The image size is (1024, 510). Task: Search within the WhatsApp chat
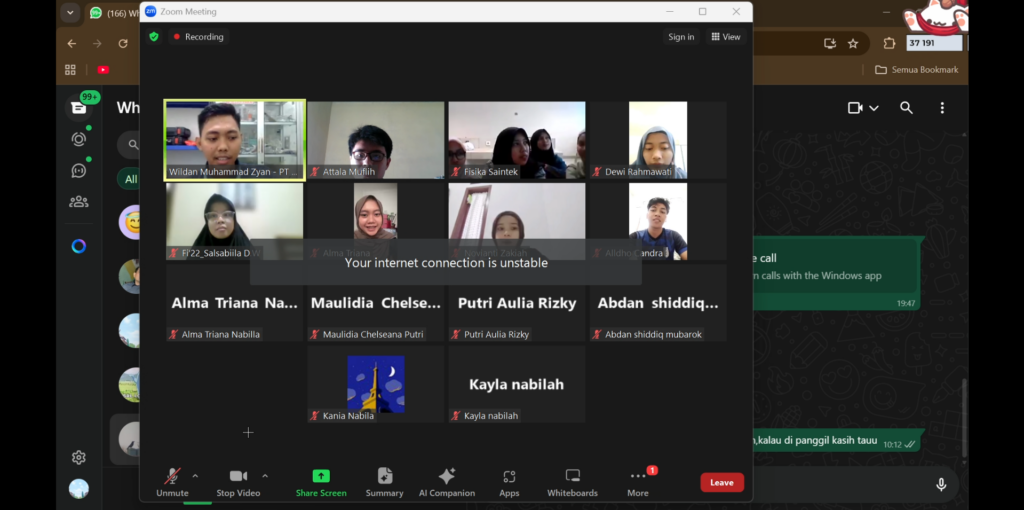click(x=906, y=108)
